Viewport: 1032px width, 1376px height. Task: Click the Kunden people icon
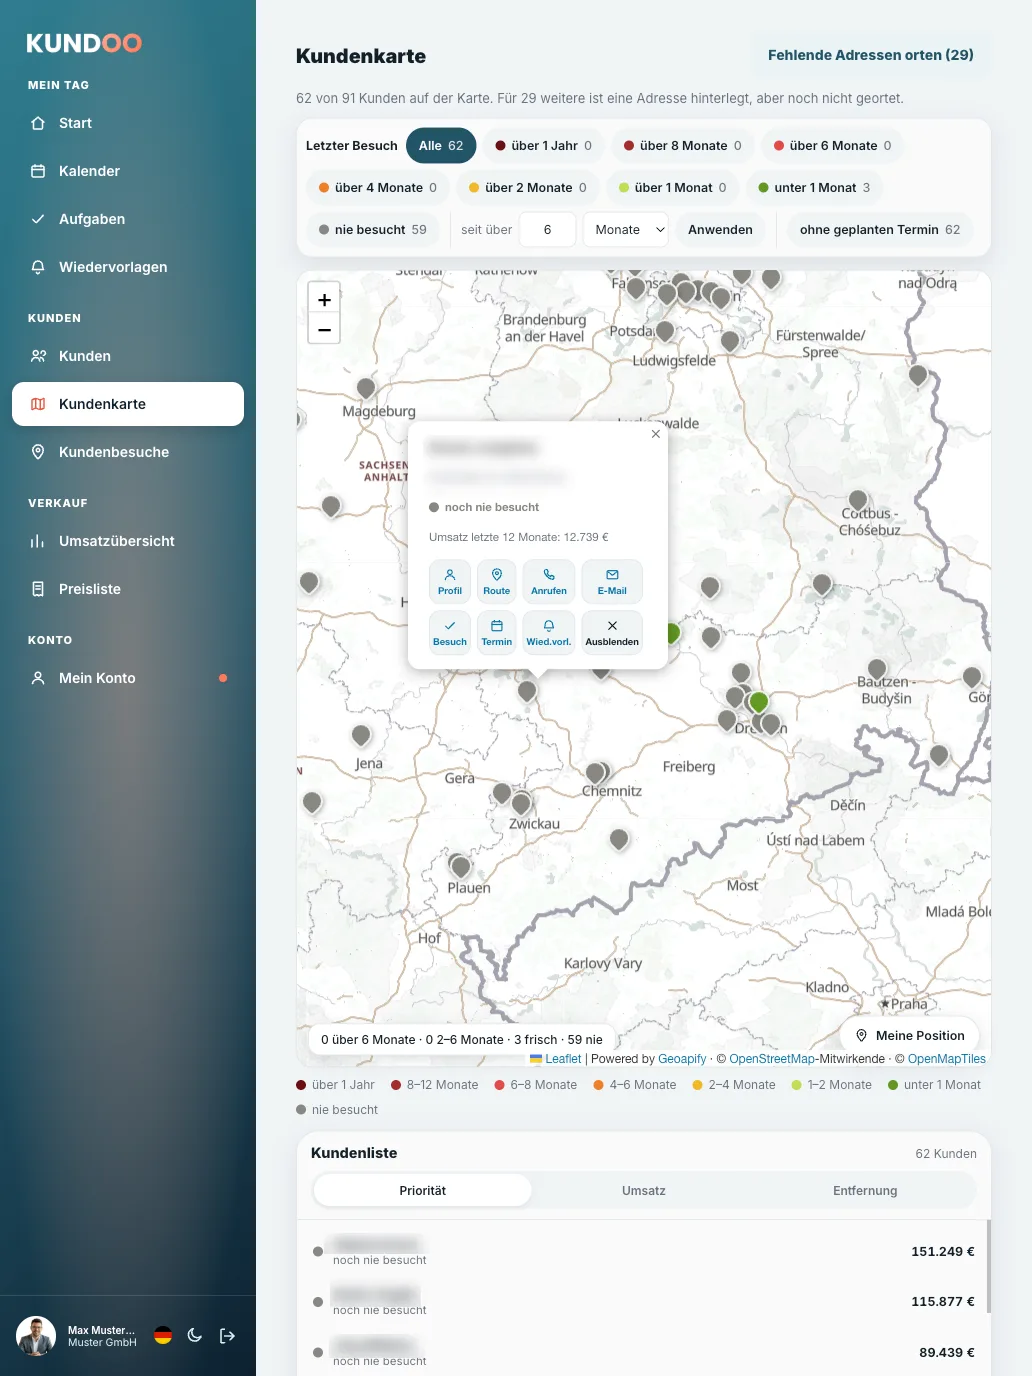click(38, 356)
